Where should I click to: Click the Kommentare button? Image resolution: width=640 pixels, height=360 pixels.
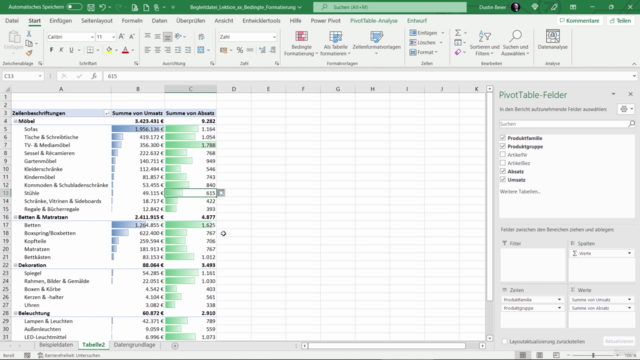(580, 20)
